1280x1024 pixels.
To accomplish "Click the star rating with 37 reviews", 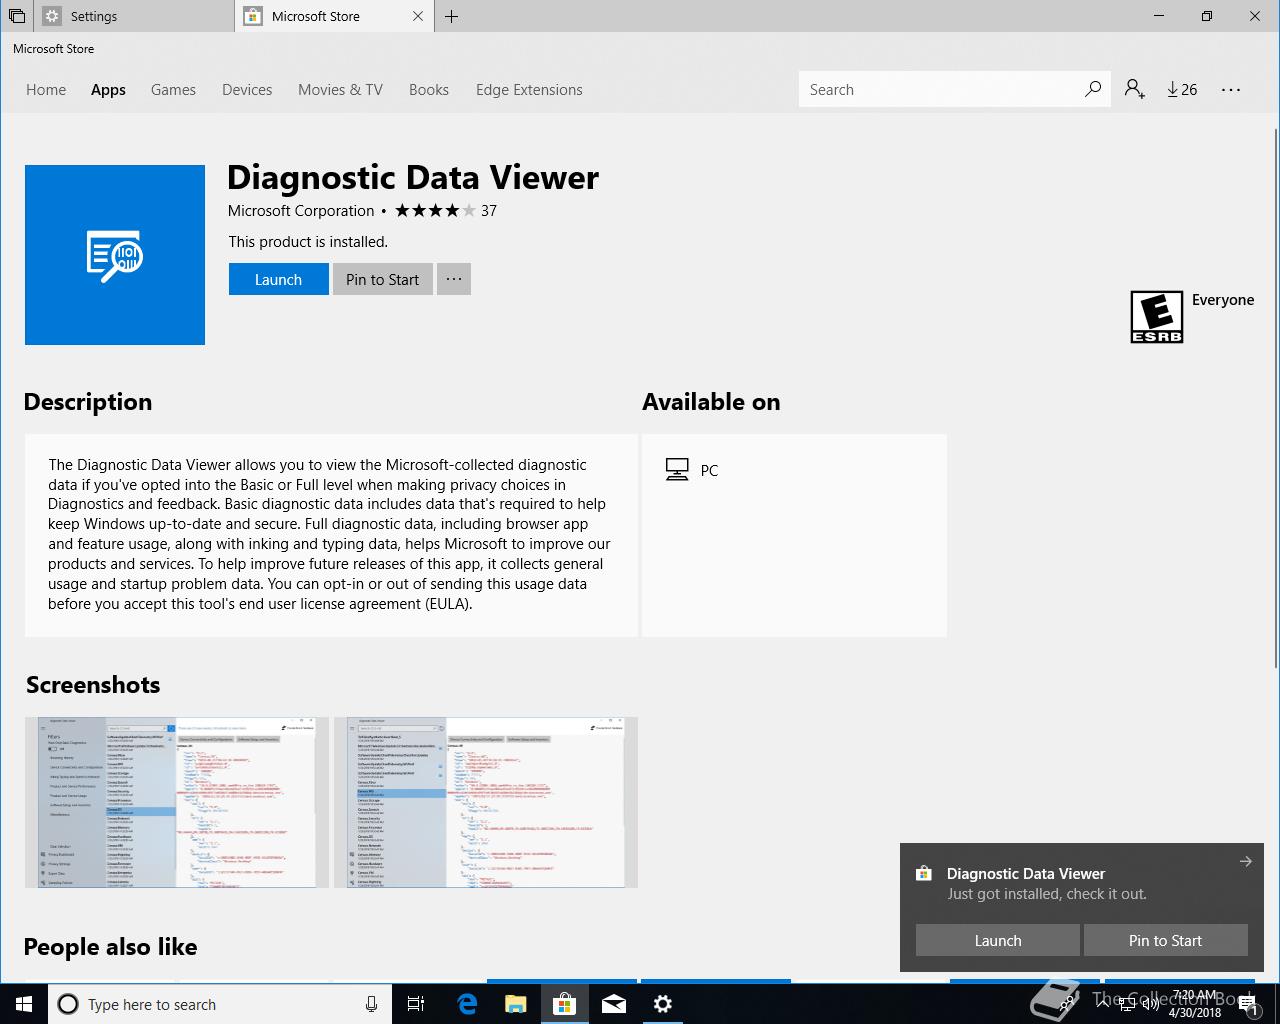I will point(445,210).
